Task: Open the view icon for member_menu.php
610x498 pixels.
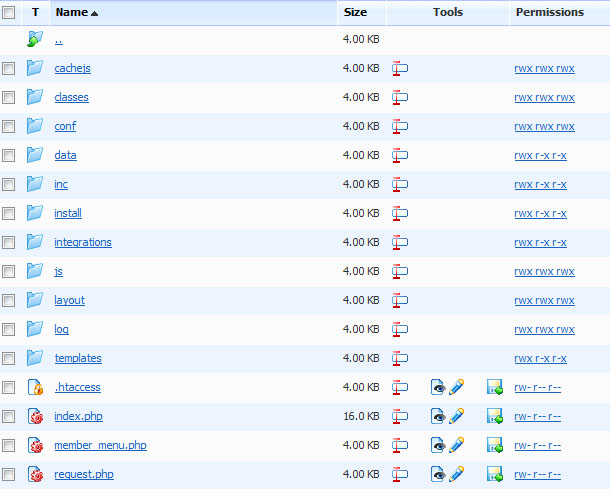Action: pyautogui.click(x=438, y=445)
